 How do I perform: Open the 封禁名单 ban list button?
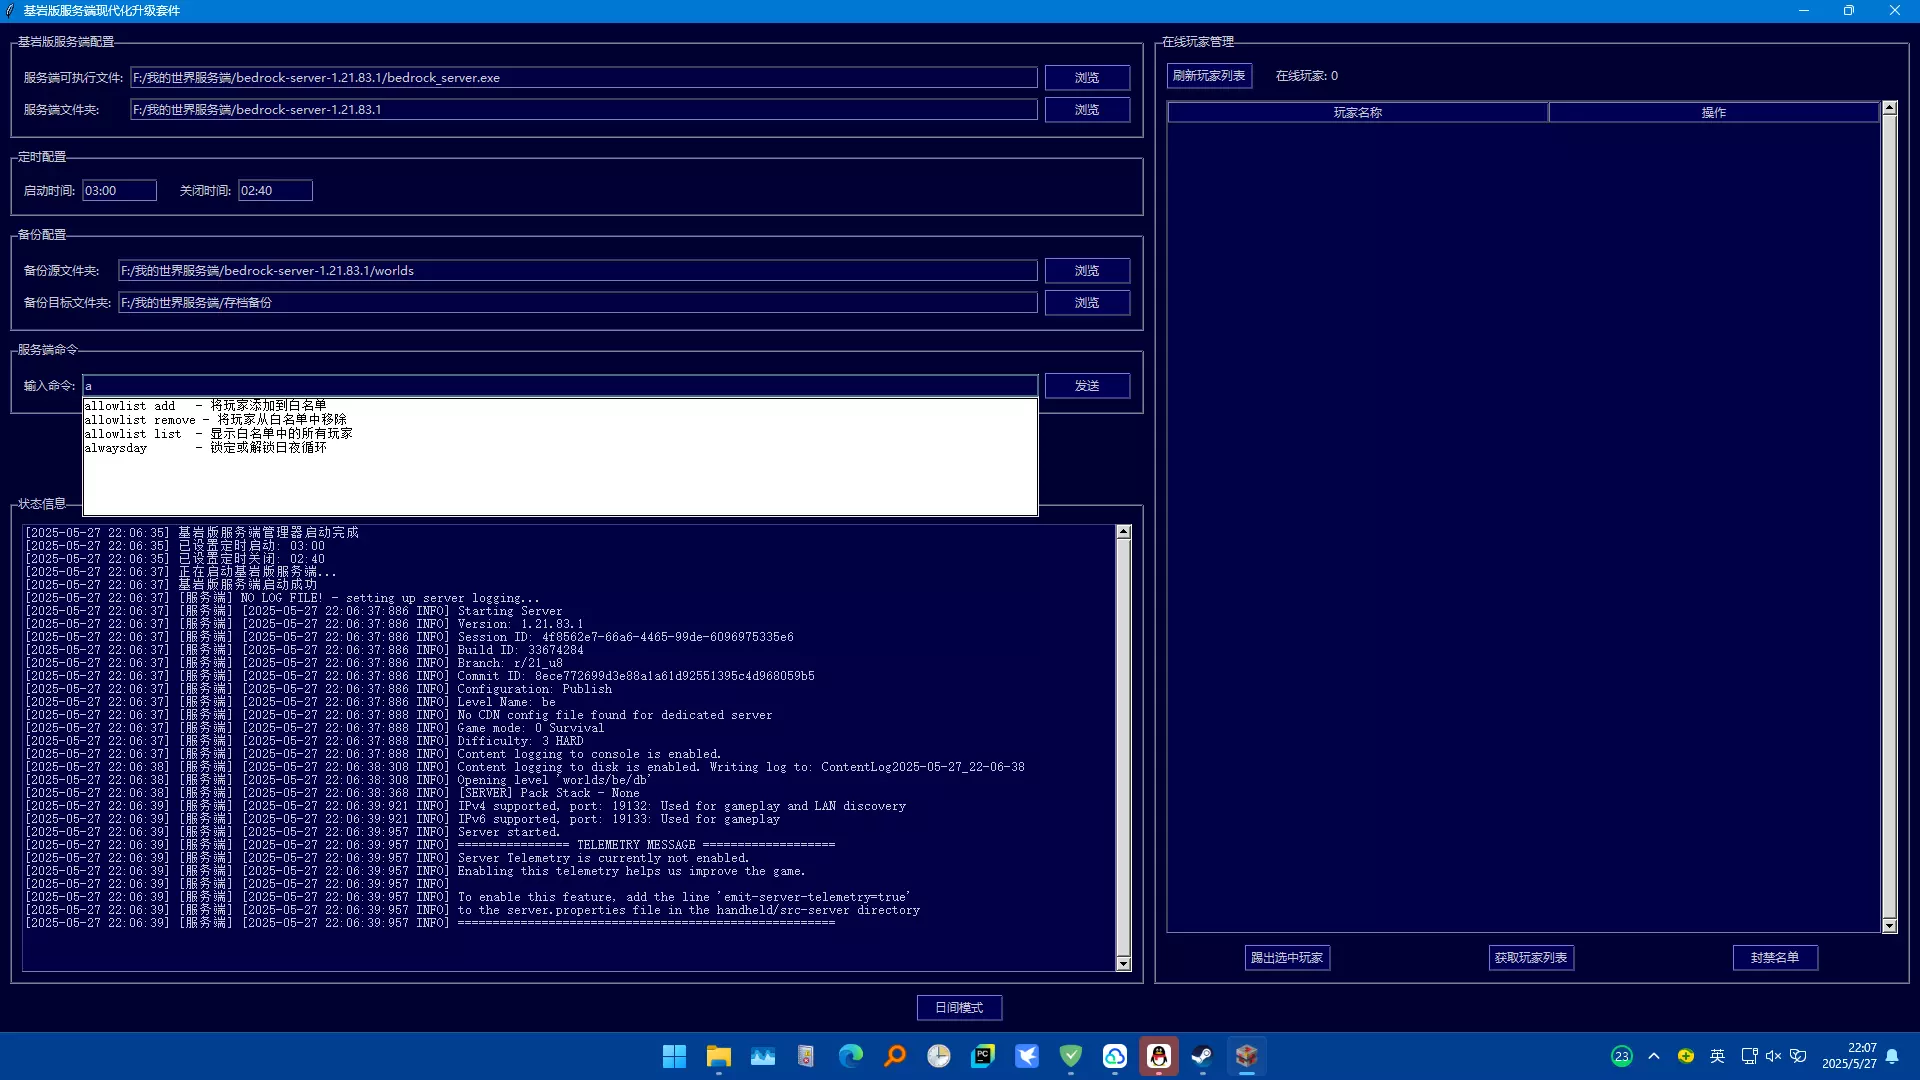click(x=1775, y=958)
